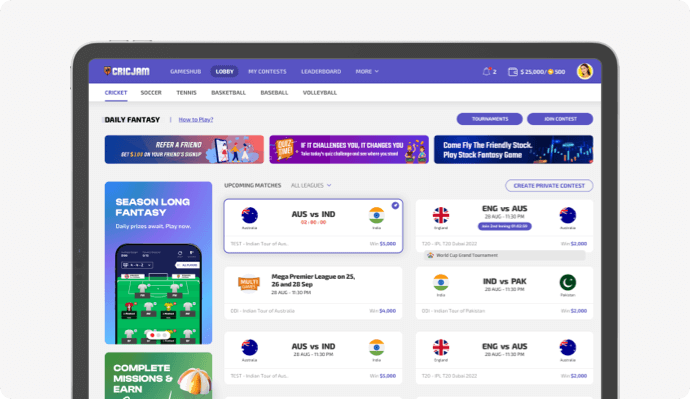Click England flag in top ENG vs AUS card
Viewport: 690px width, 399px height.
pos(440,215)
